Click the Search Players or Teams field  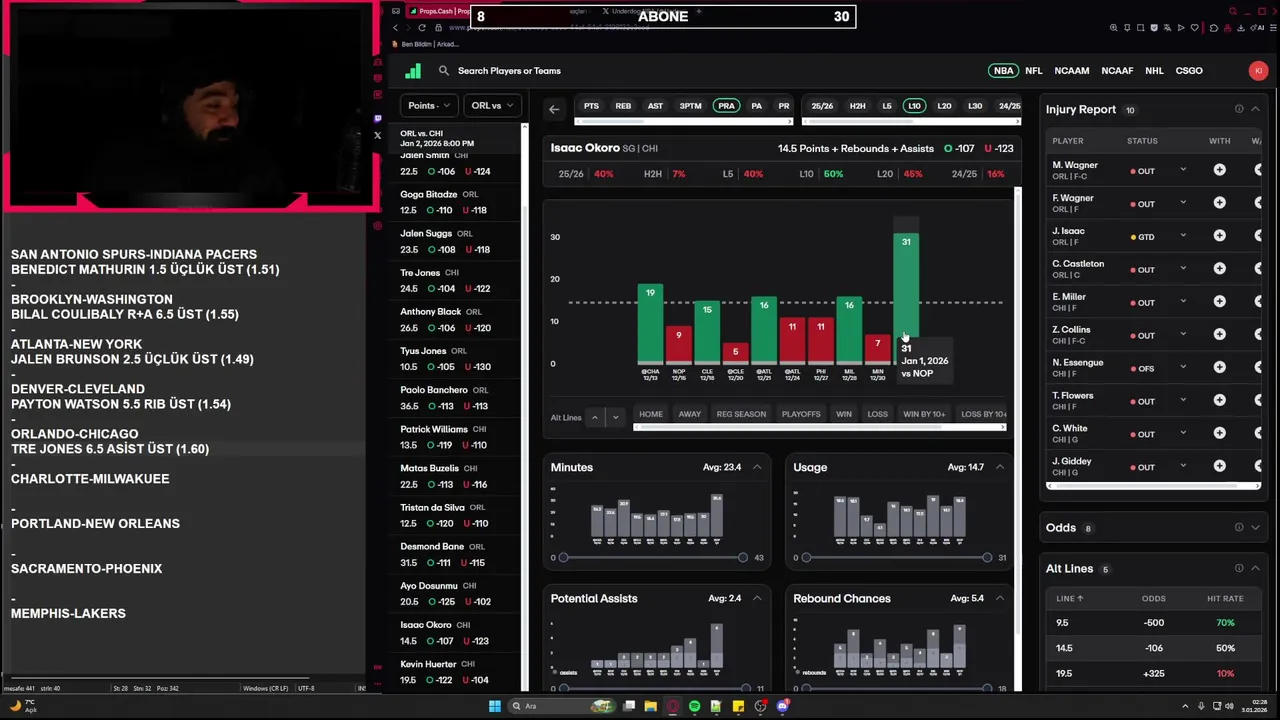point(509,71)
